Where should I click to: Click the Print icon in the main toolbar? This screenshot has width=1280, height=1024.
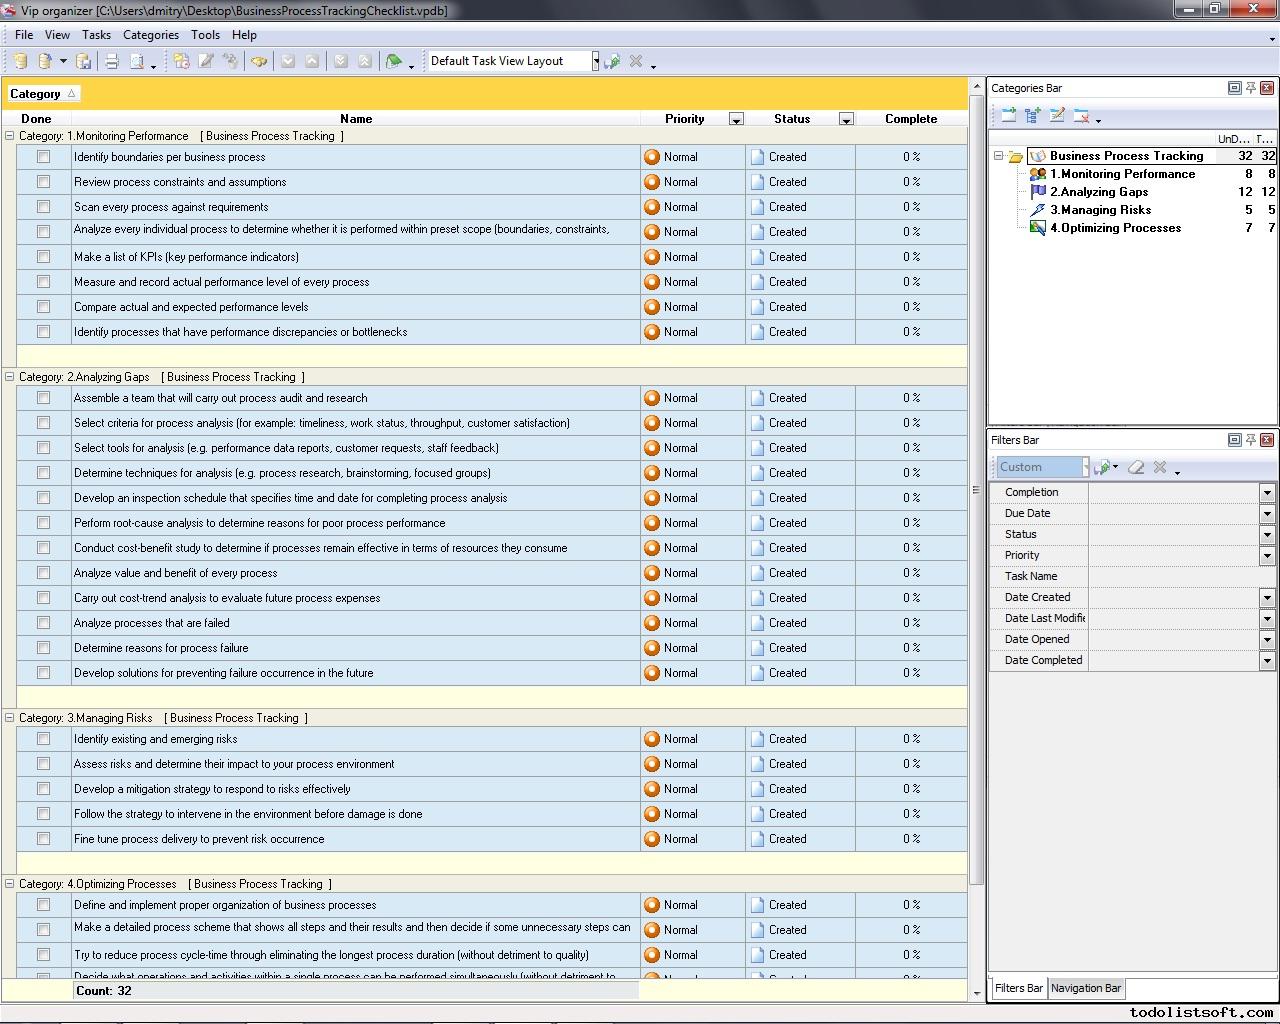pyautogui.click(x=112, y=61)
